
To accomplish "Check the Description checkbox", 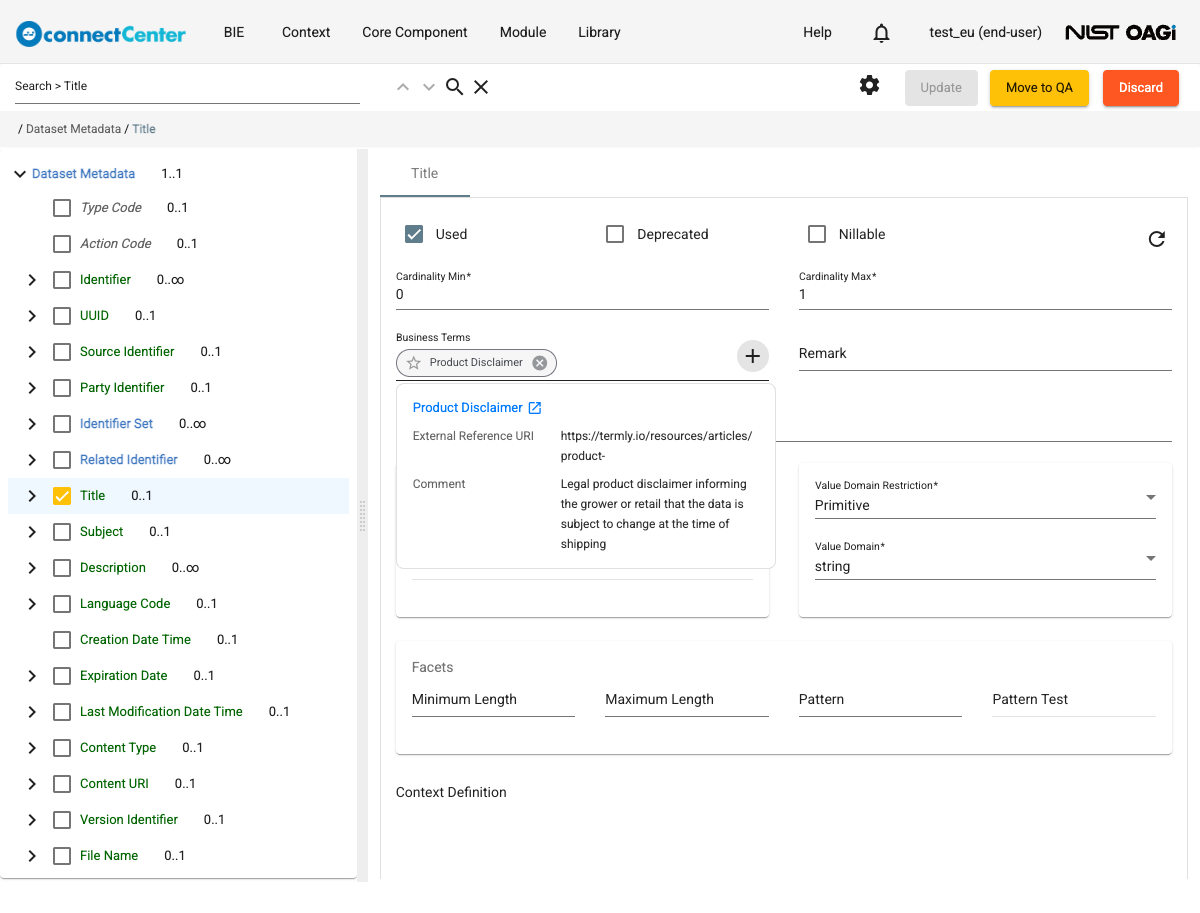I will (62, 568).
